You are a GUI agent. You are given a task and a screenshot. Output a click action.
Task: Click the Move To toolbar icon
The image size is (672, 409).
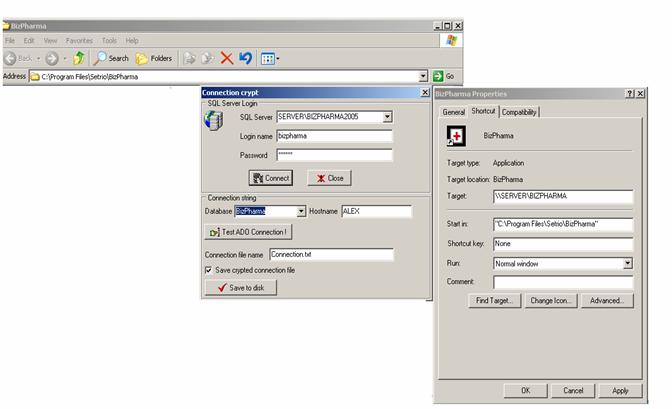point(189,58)
